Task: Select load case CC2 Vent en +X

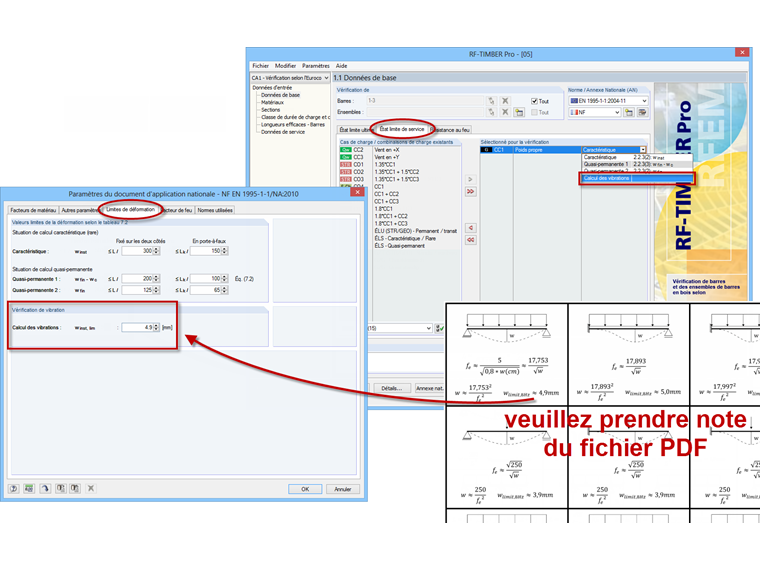Action: coord(400,150)
